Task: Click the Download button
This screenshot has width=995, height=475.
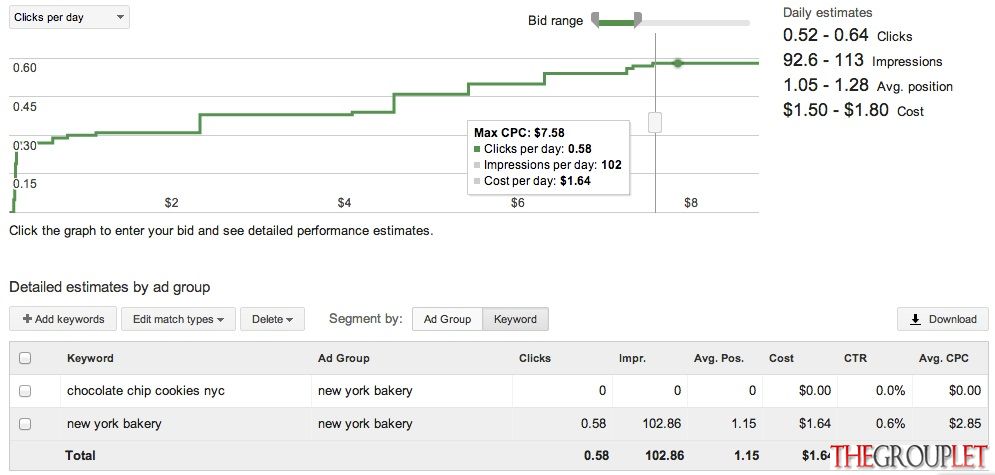Action: [943, 319]
